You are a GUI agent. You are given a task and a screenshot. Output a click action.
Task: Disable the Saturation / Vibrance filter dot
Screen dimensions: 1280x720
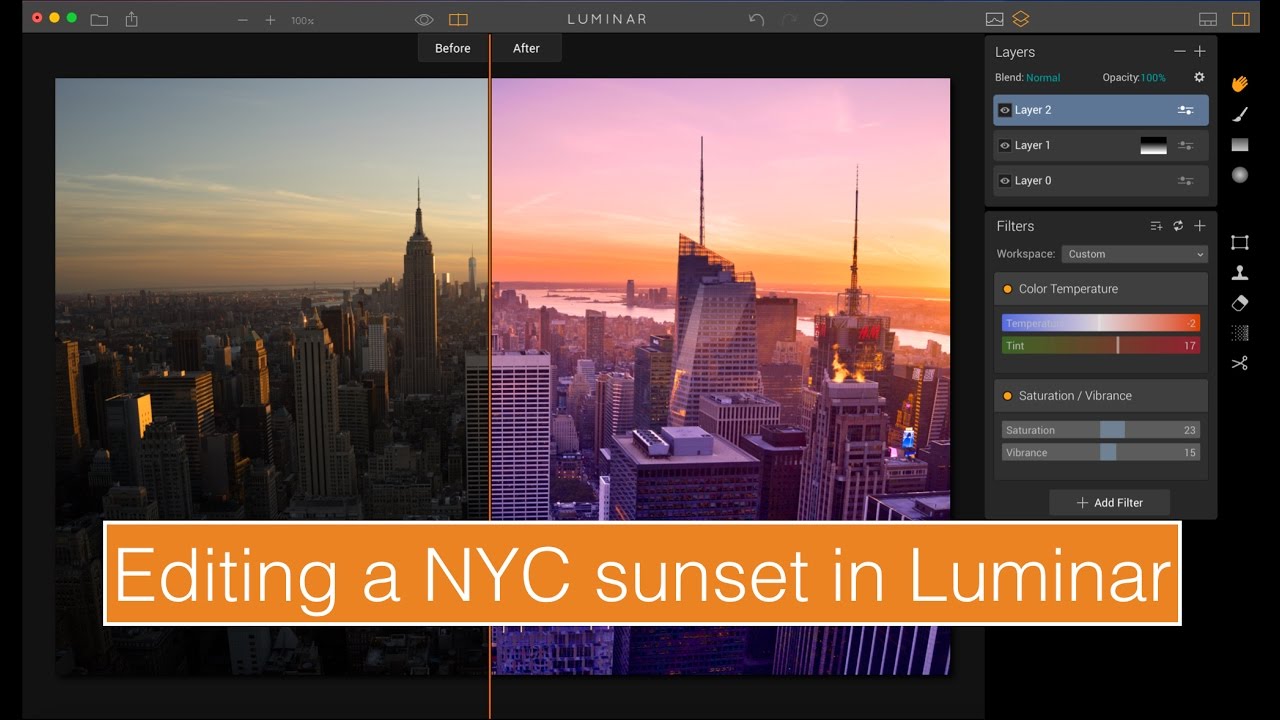pos(1007,396)
